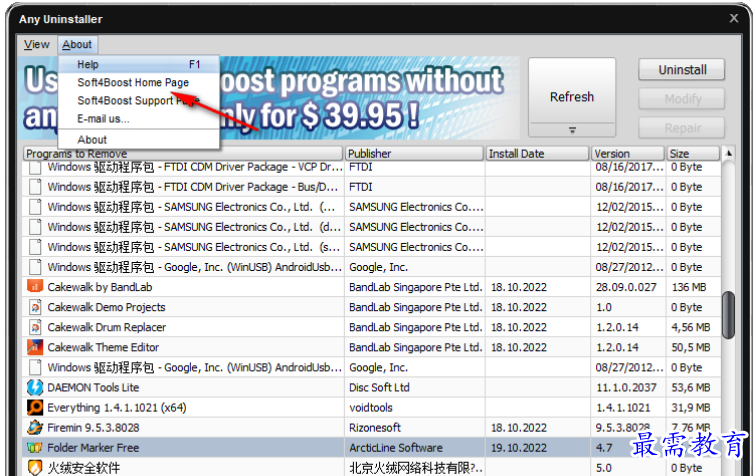Click the Uninstall button
Image resolution: width=754 pixels, height=476 pixels.
coord(682,70)
